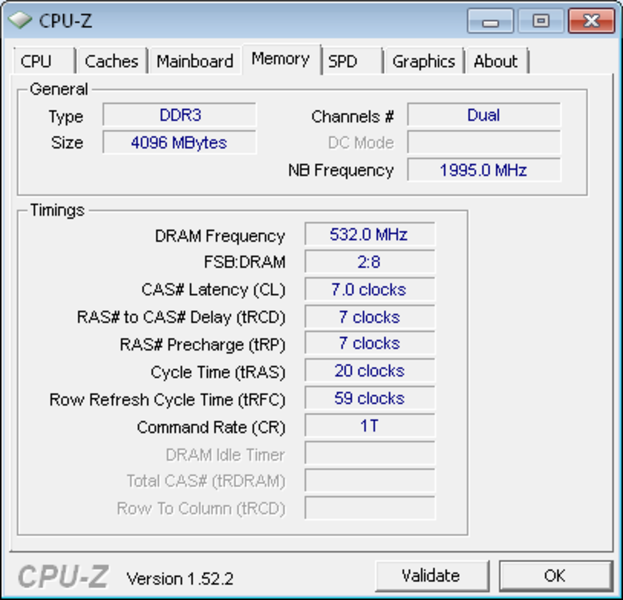Click the Command Rate (CR) label
This screenshot has height=600, width=623.
(x=211, y=427)
